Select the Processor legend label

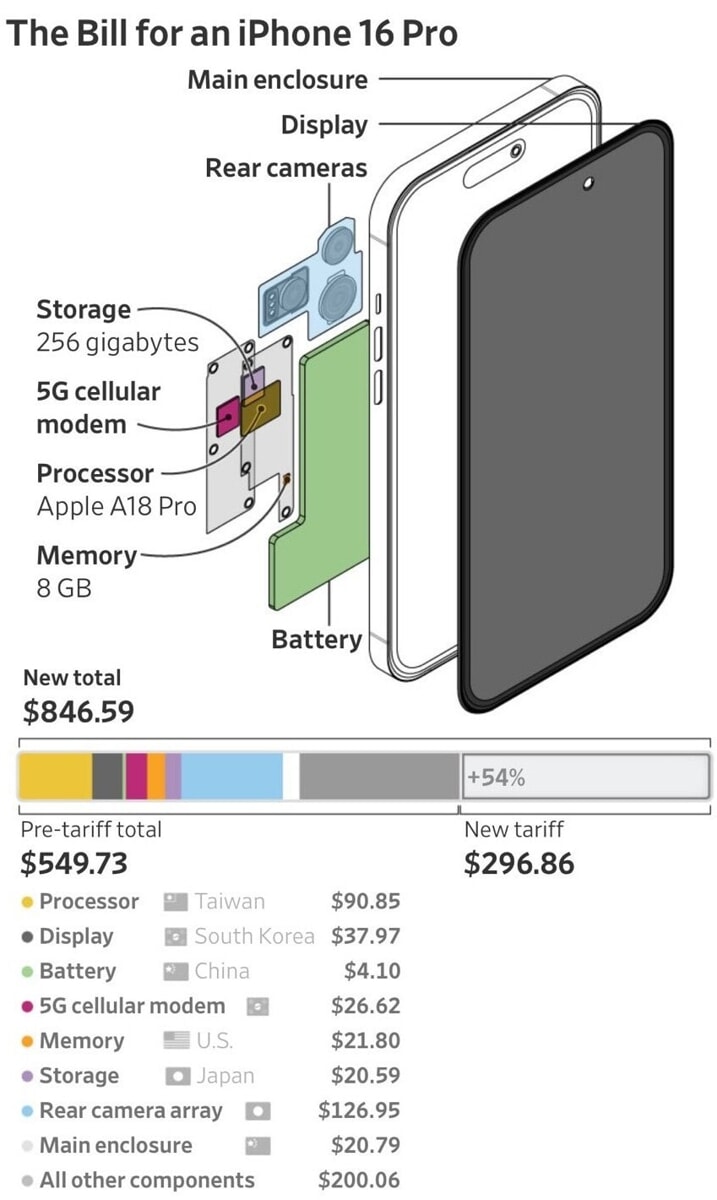pos(89,902)
